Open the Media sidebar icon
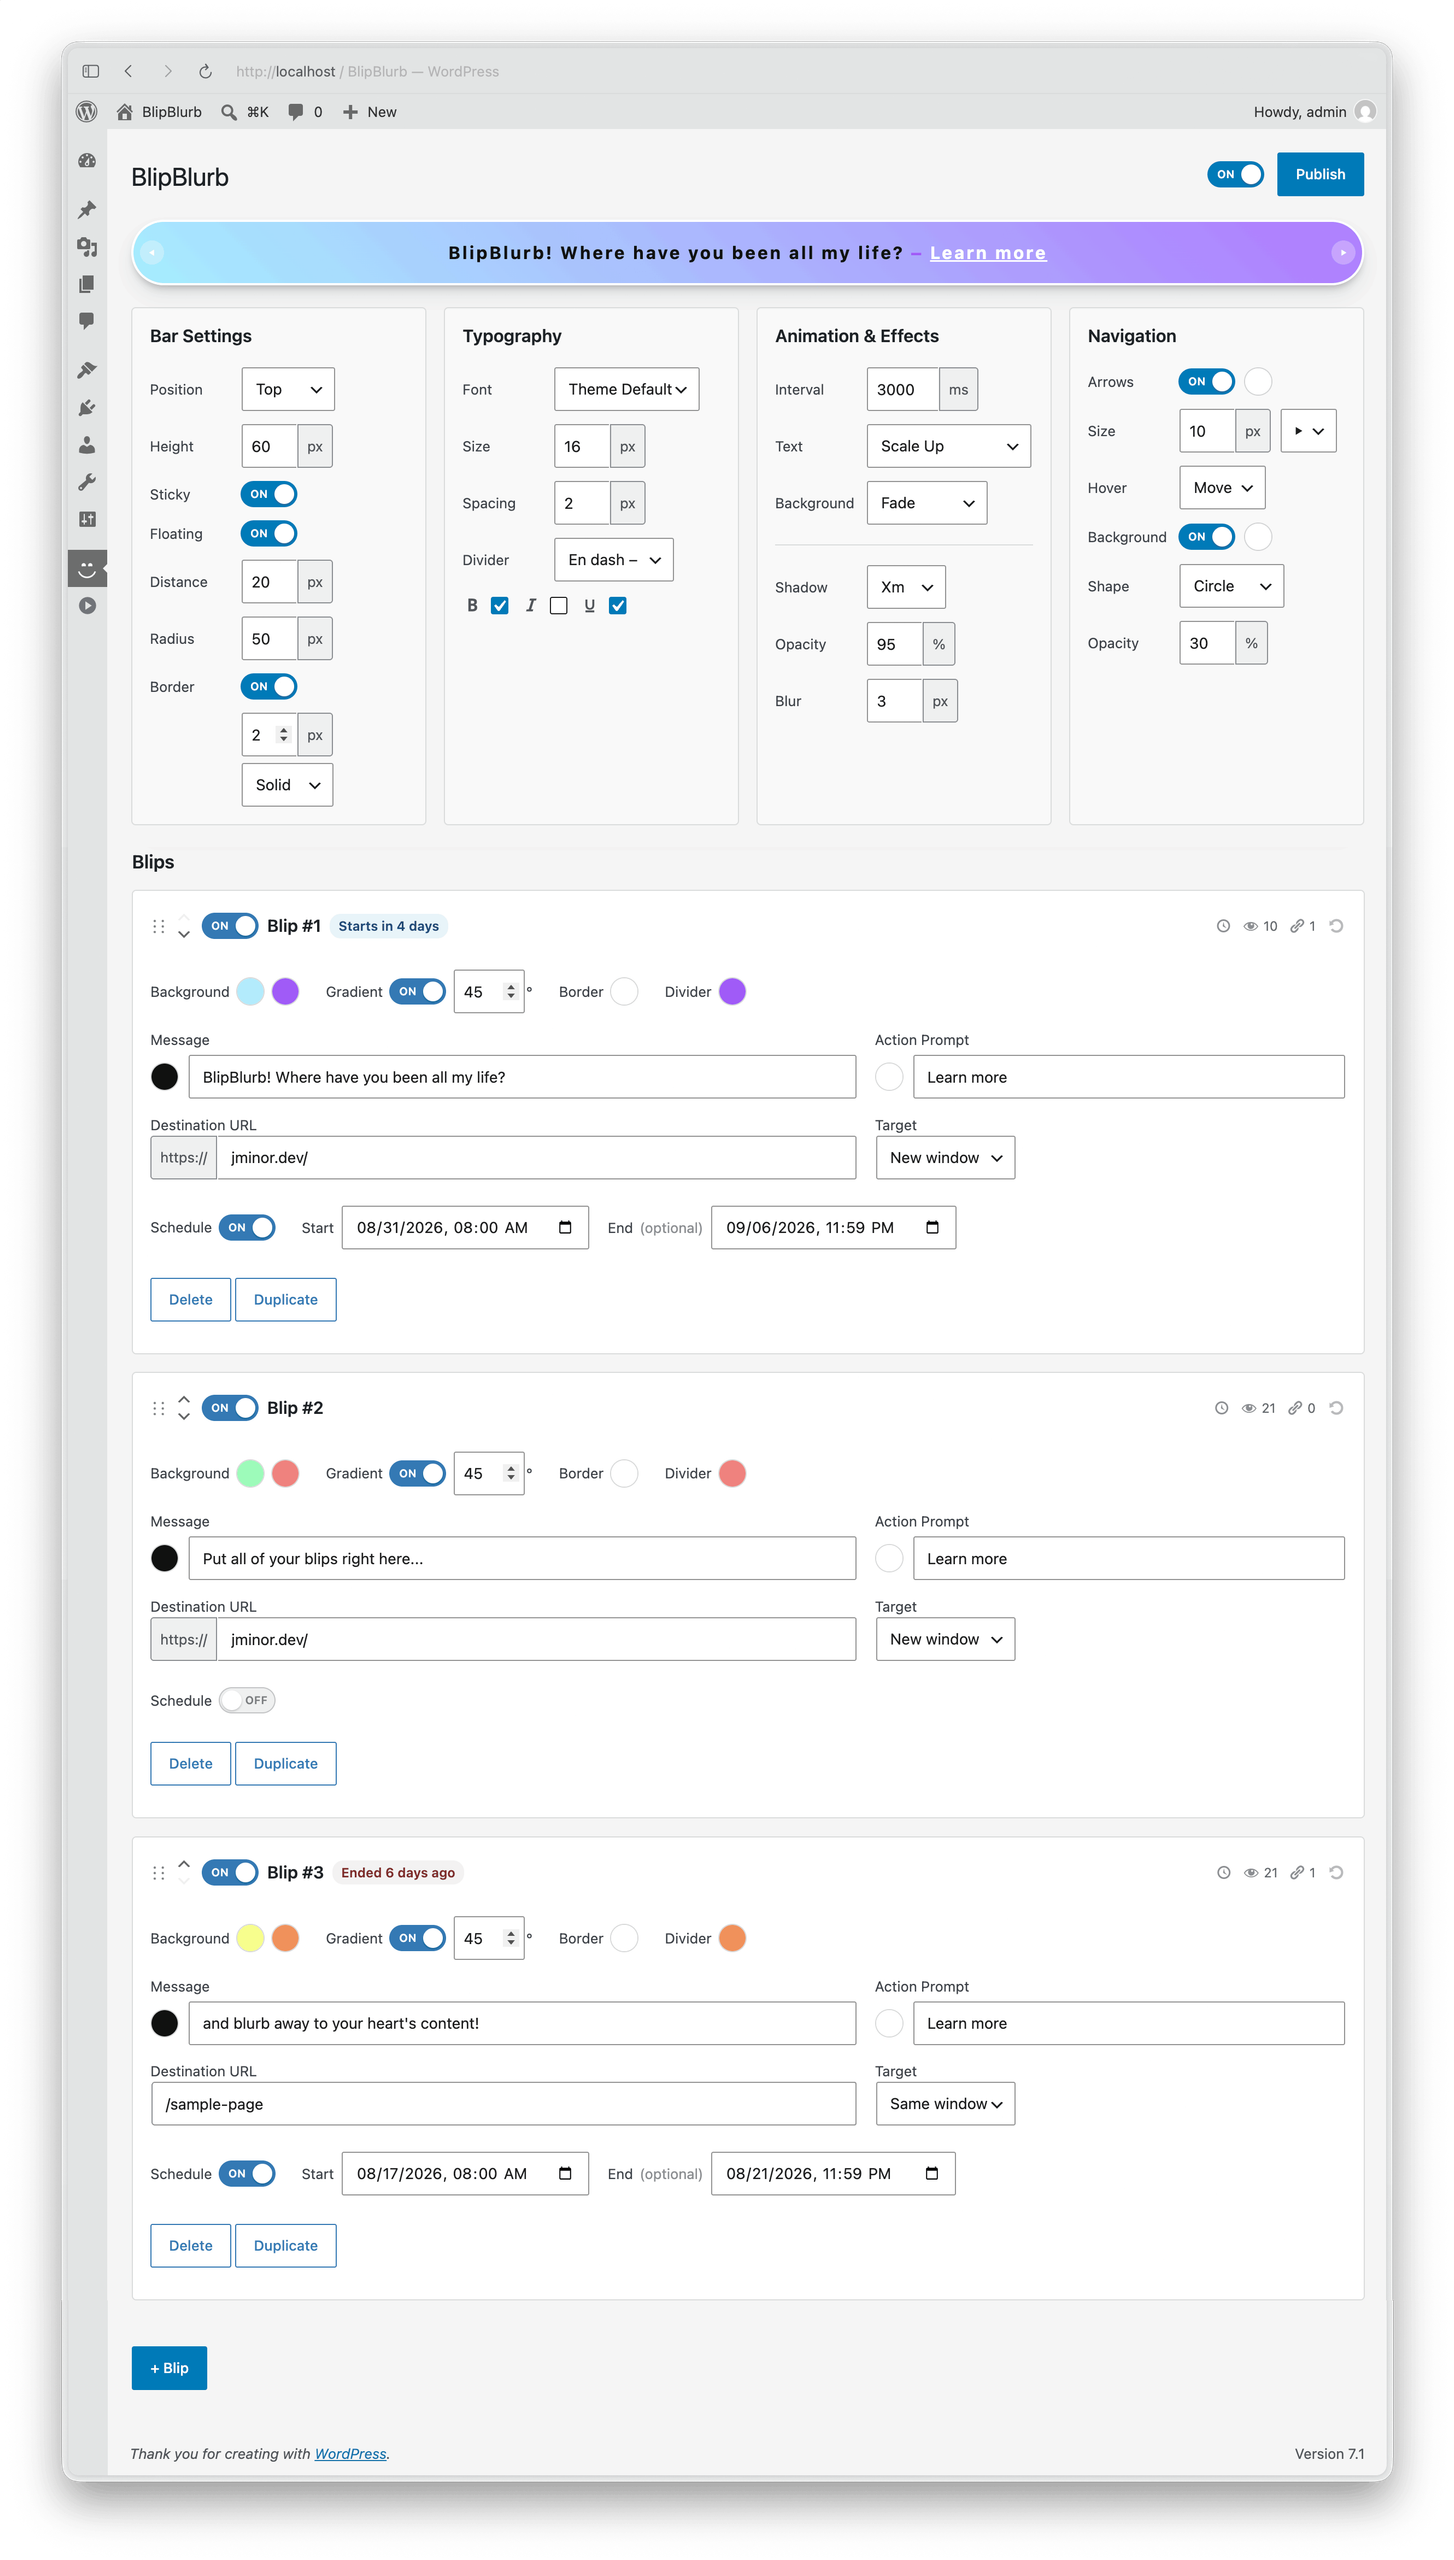Screen dimensions: 1454x2560 [87, 247]
